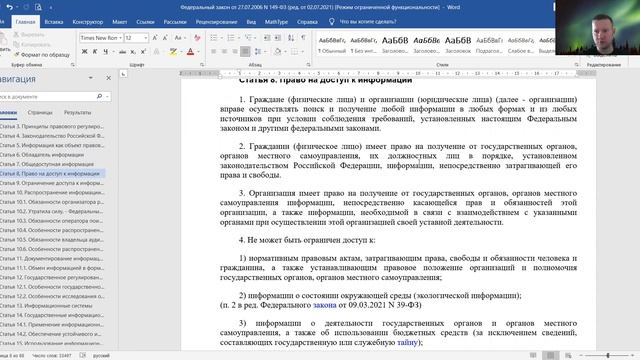Click the magnifier search icon in Navigation pane
This screenshot has height=360, width=640.
click(x=99, y=97)
